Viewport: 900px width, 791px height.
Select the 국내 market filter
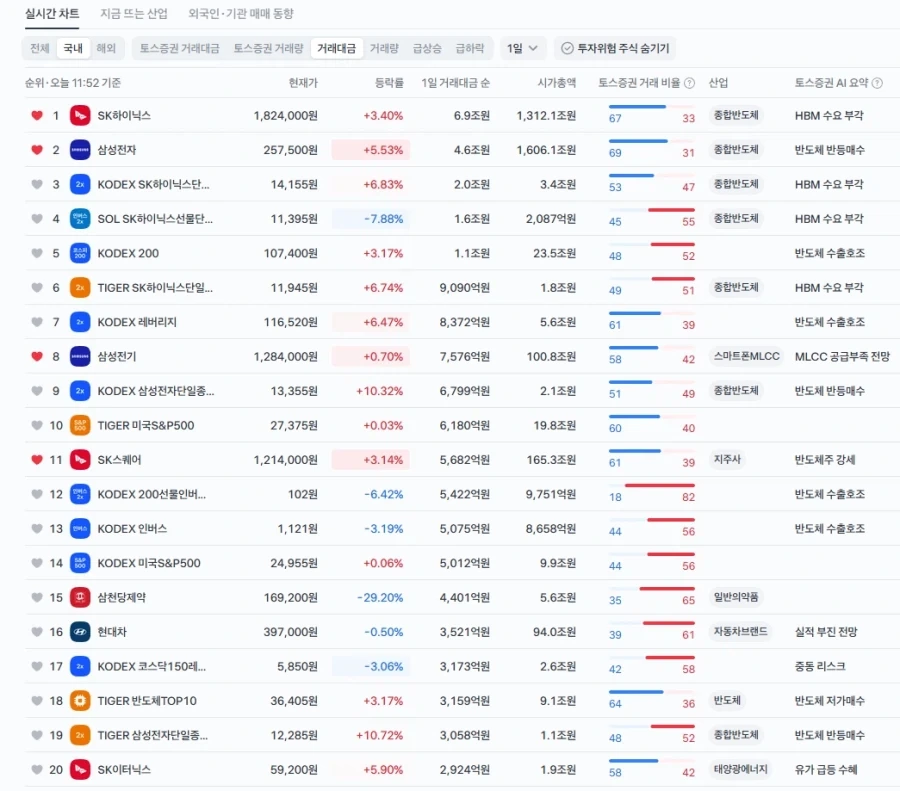73,48
